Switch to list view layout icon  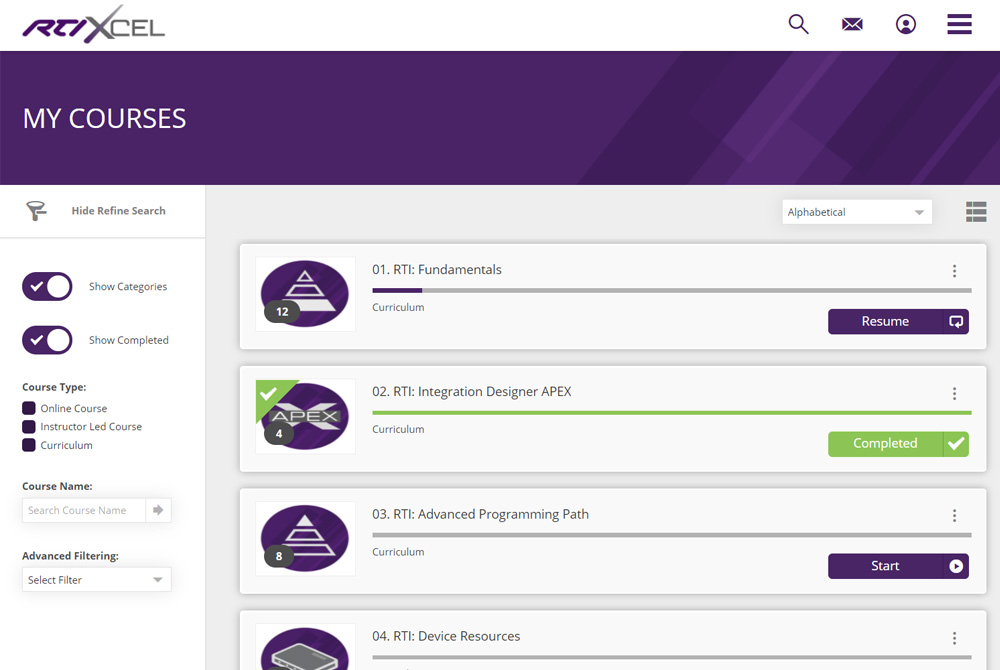point(976,212)
